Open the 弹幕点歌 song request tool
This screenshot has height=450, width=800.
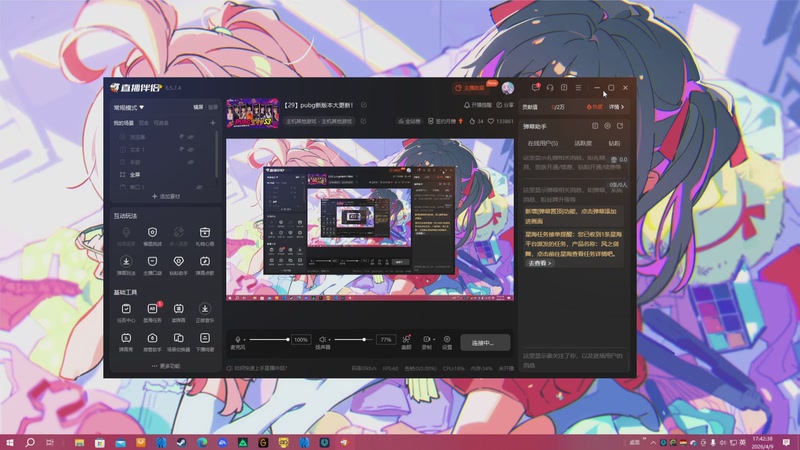[205, 265]
